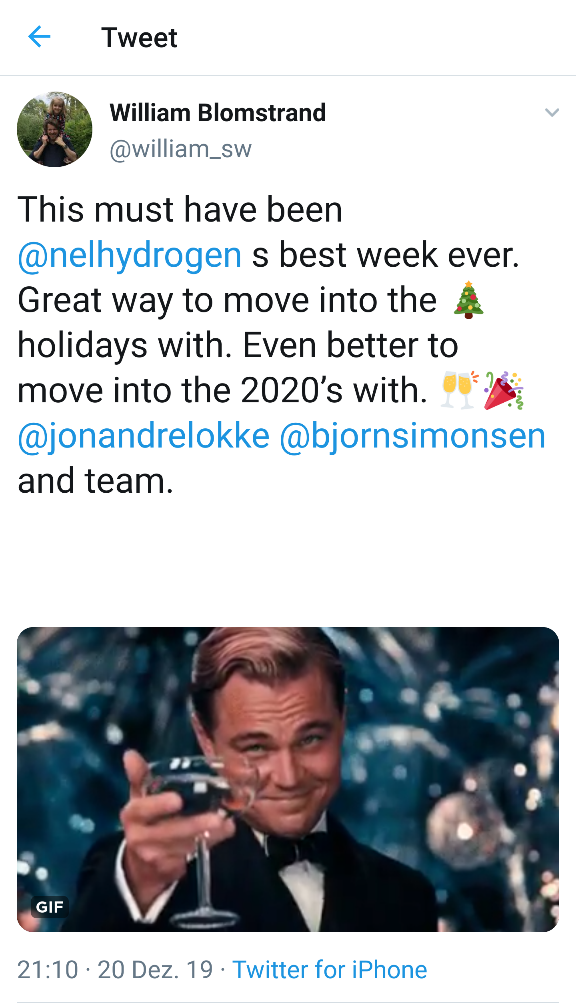Viewport: 576px width, 1003px height.
Task: Expand the menu next to William Blomstrand
Action: 552,113
